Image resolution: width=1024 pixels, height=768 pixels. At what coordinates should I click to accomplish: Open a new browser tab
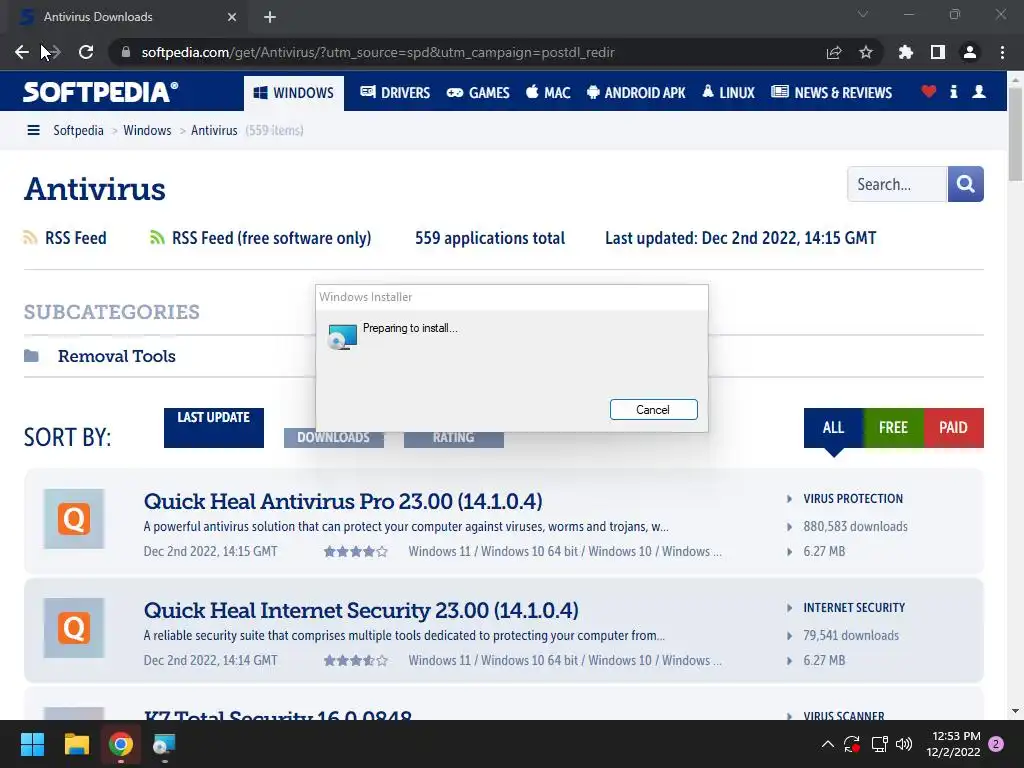(x=270, y=17)
